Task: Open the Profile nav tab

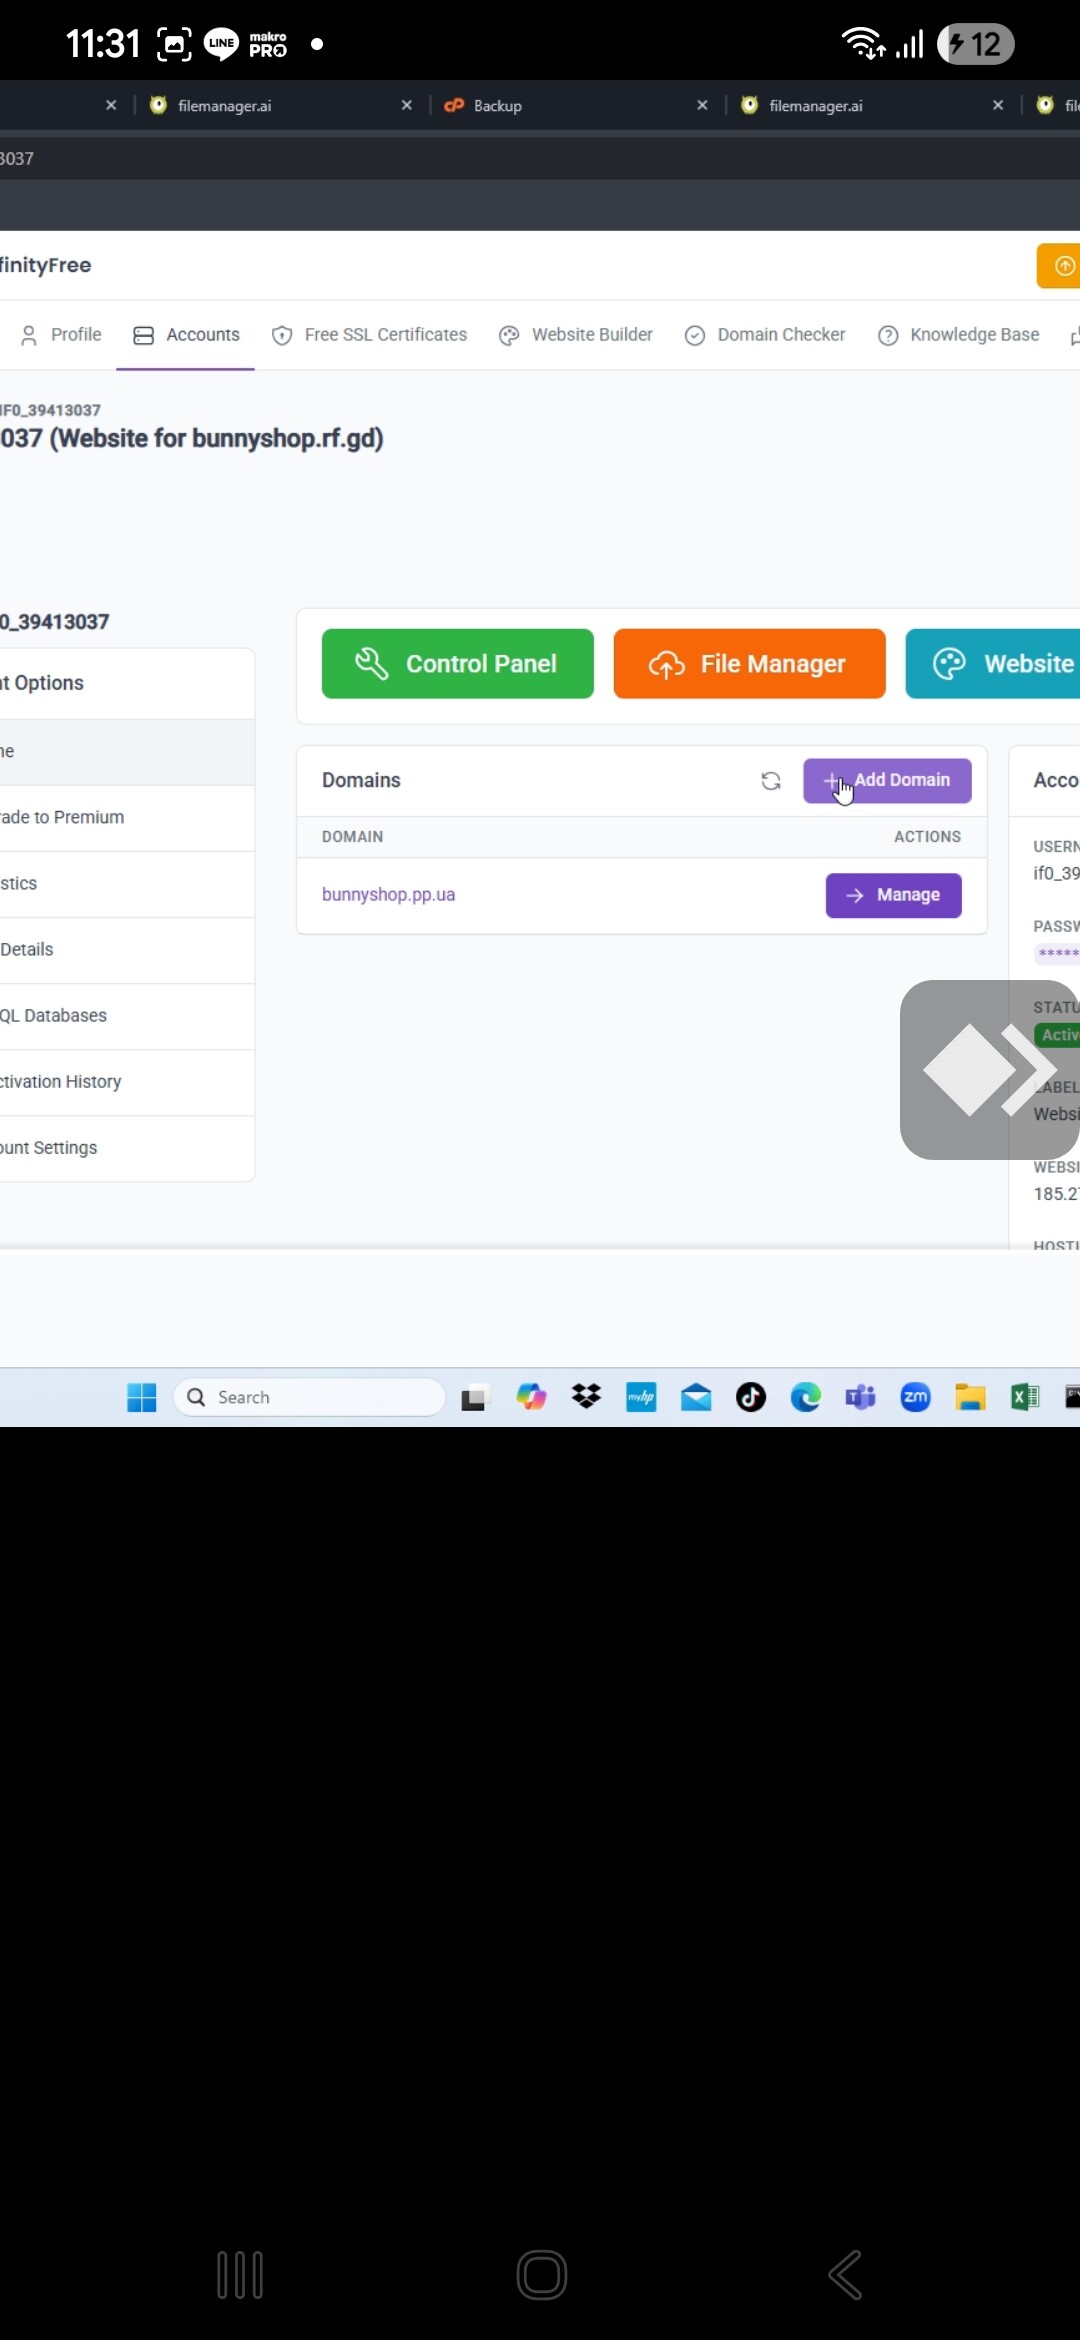Action: tap(61, 335)
